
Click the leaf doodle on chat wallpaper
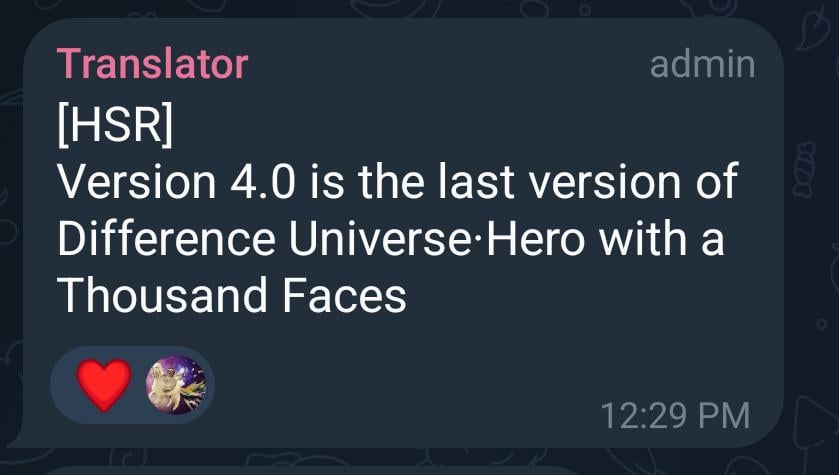812,29
